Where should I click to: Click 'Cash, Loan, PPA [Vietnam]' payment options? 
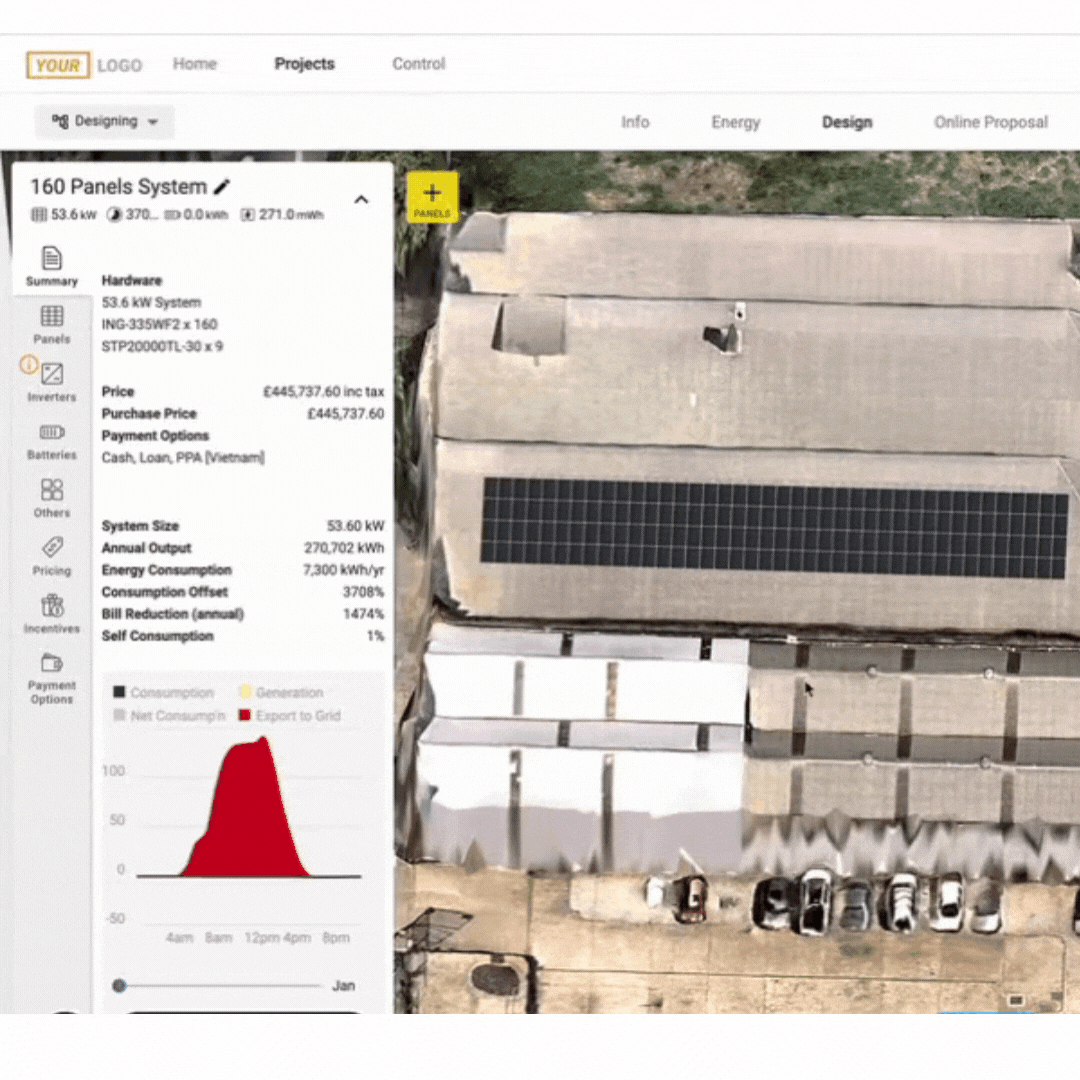(x=183, y=458)
